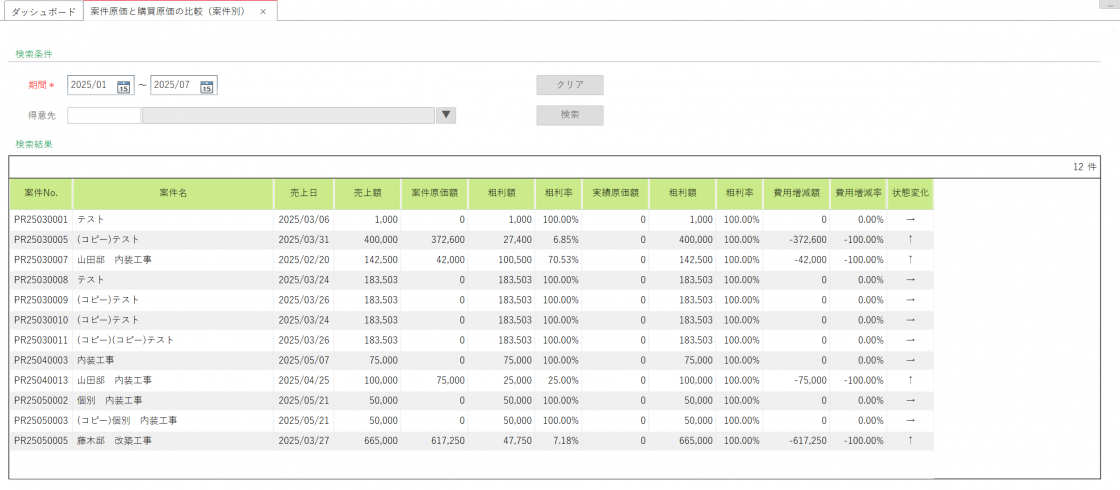Image resolution: width=1120 pixels, height=490 pixels.
Task: Click the 状態変化 column header
Action: [x=910, y=193]
